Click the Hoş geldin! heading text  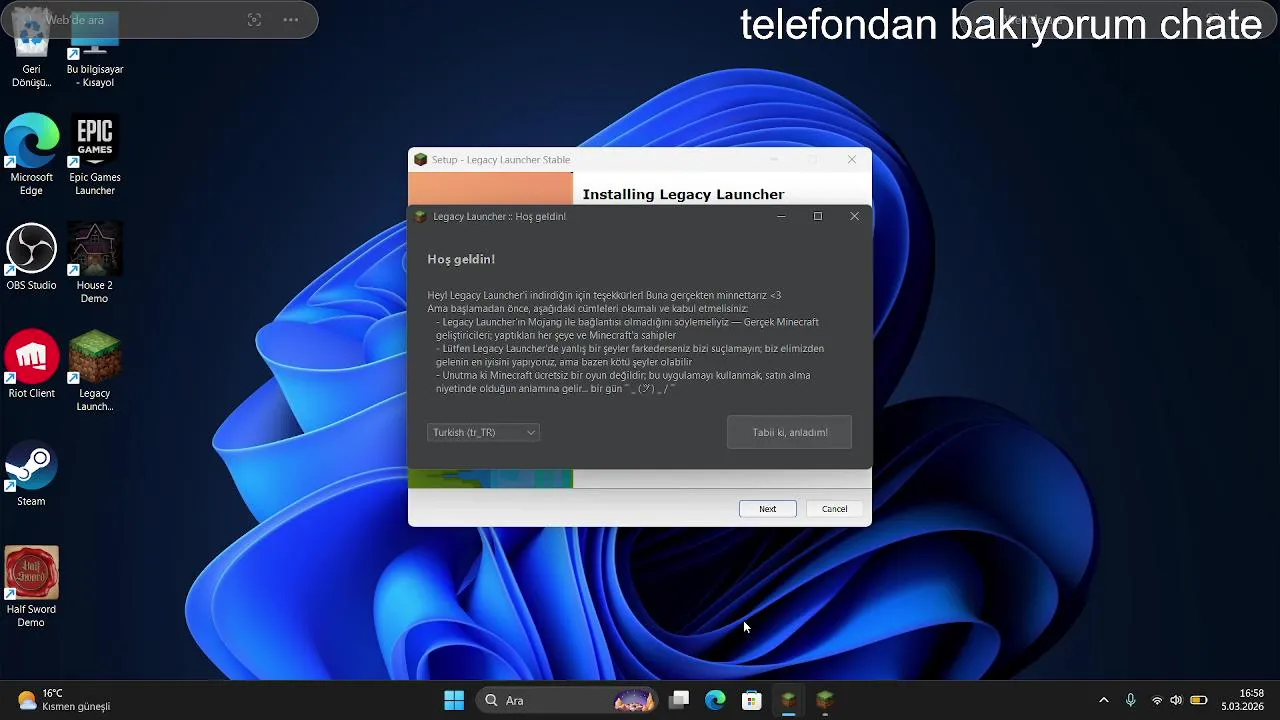(x=461, y=259)
